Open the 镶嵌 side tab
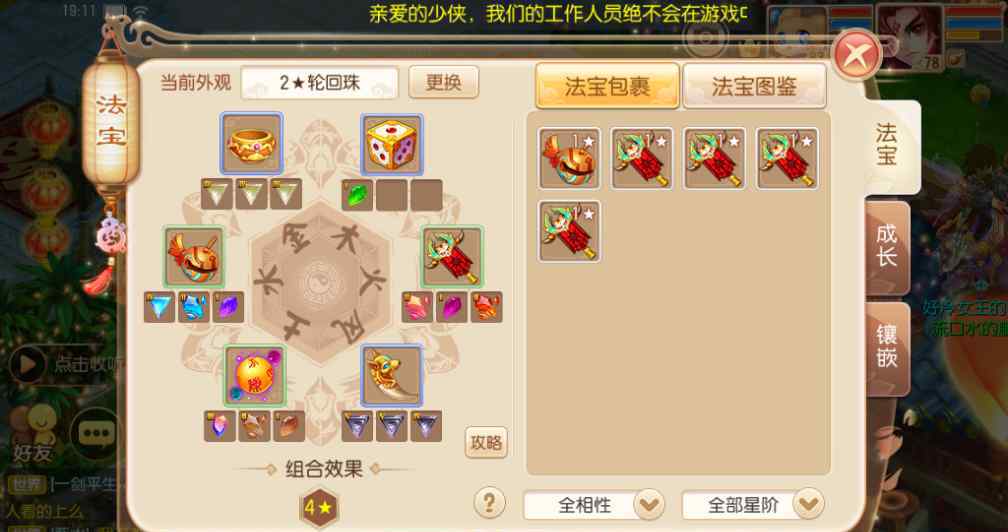Image resolution: width=1008 pixels, height=532 pixels. 887,348
